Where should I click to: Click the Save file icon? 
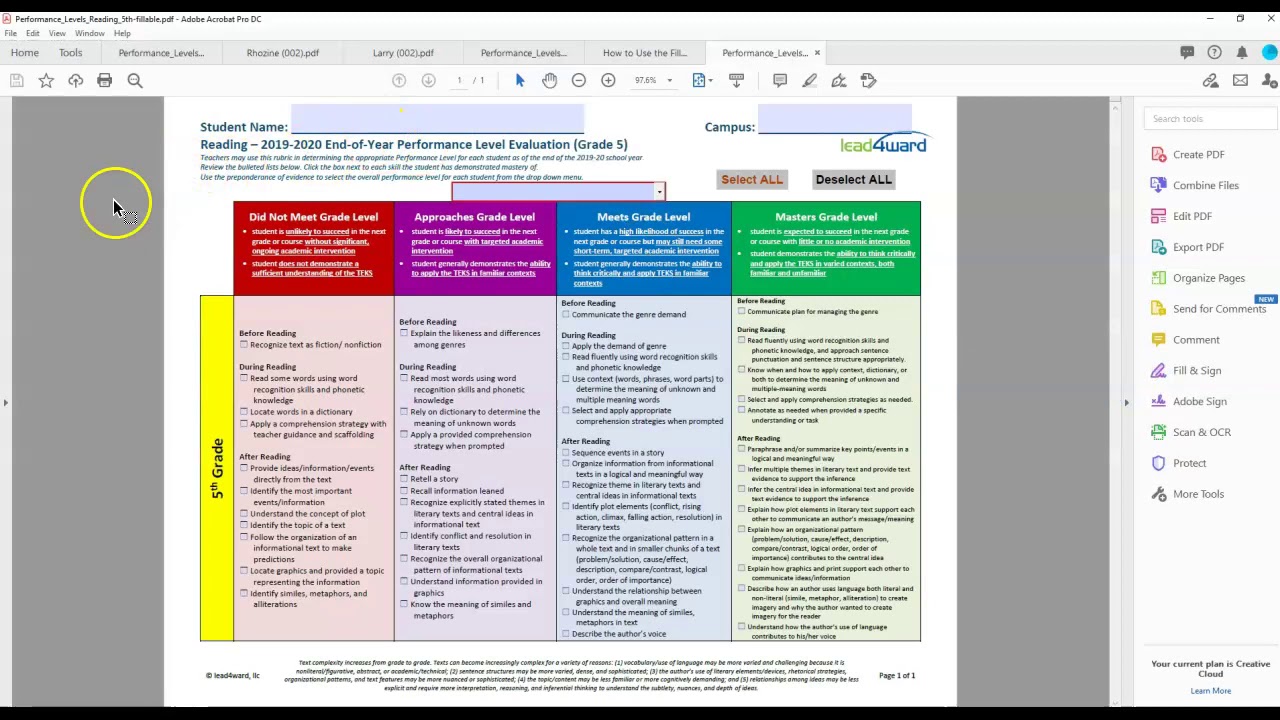17,80
